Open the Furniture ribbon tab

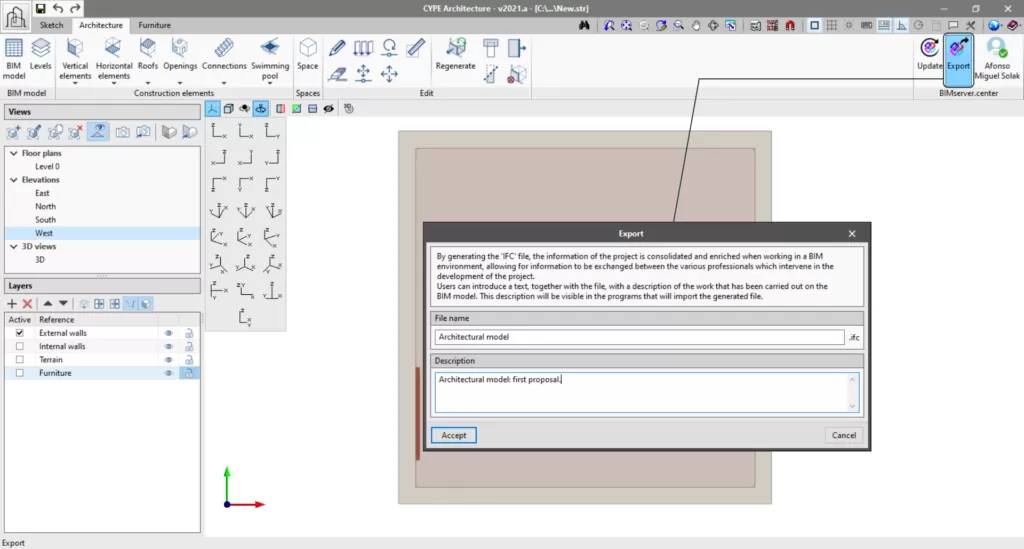click(154, 24)
